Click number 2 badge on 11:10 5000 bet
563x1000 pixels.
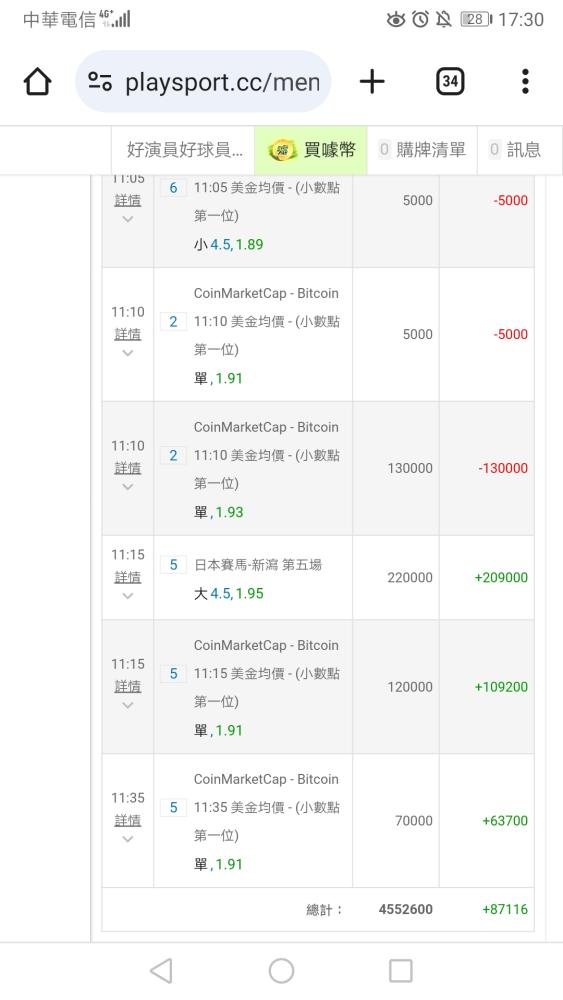click(173, 321)
